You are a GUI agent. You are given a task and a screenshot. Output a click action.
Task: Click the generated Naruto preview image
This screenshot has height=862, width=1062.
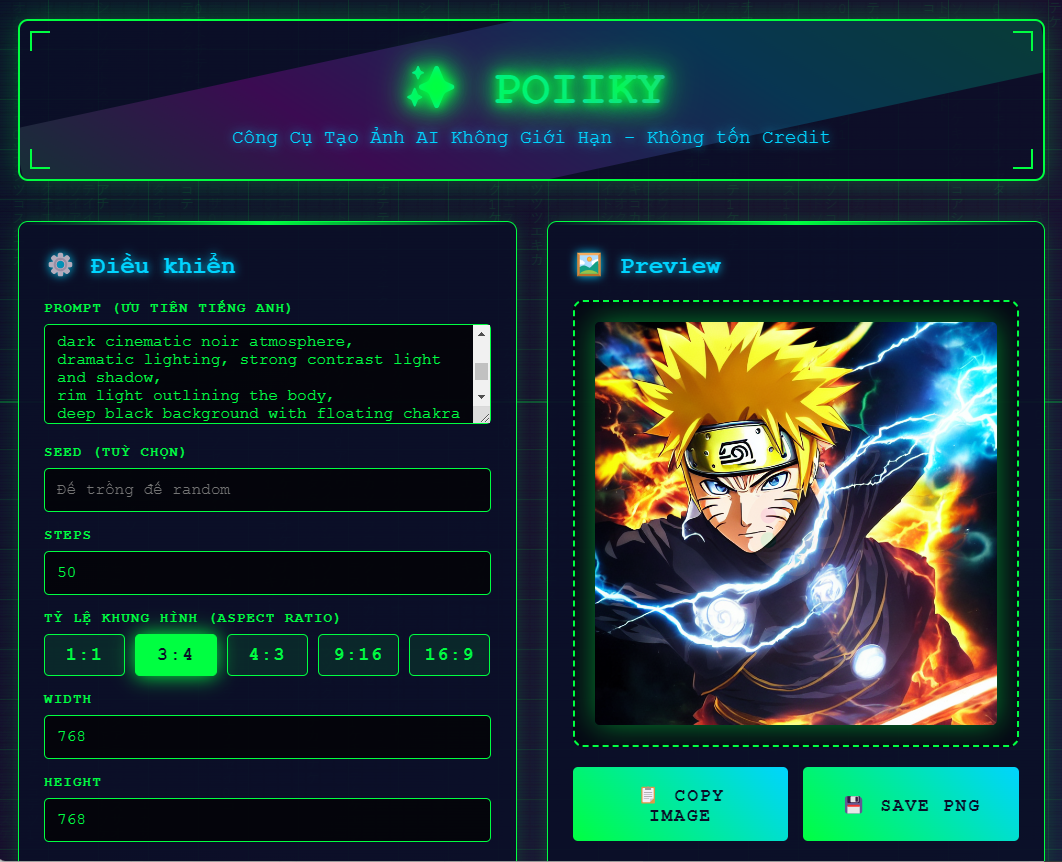(x=796, y=523)
